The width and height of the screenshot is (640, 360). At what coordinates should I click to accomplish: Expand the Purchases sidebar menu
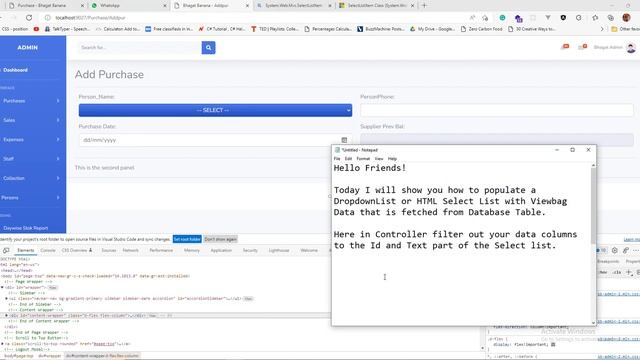click(x=31, y=101)
